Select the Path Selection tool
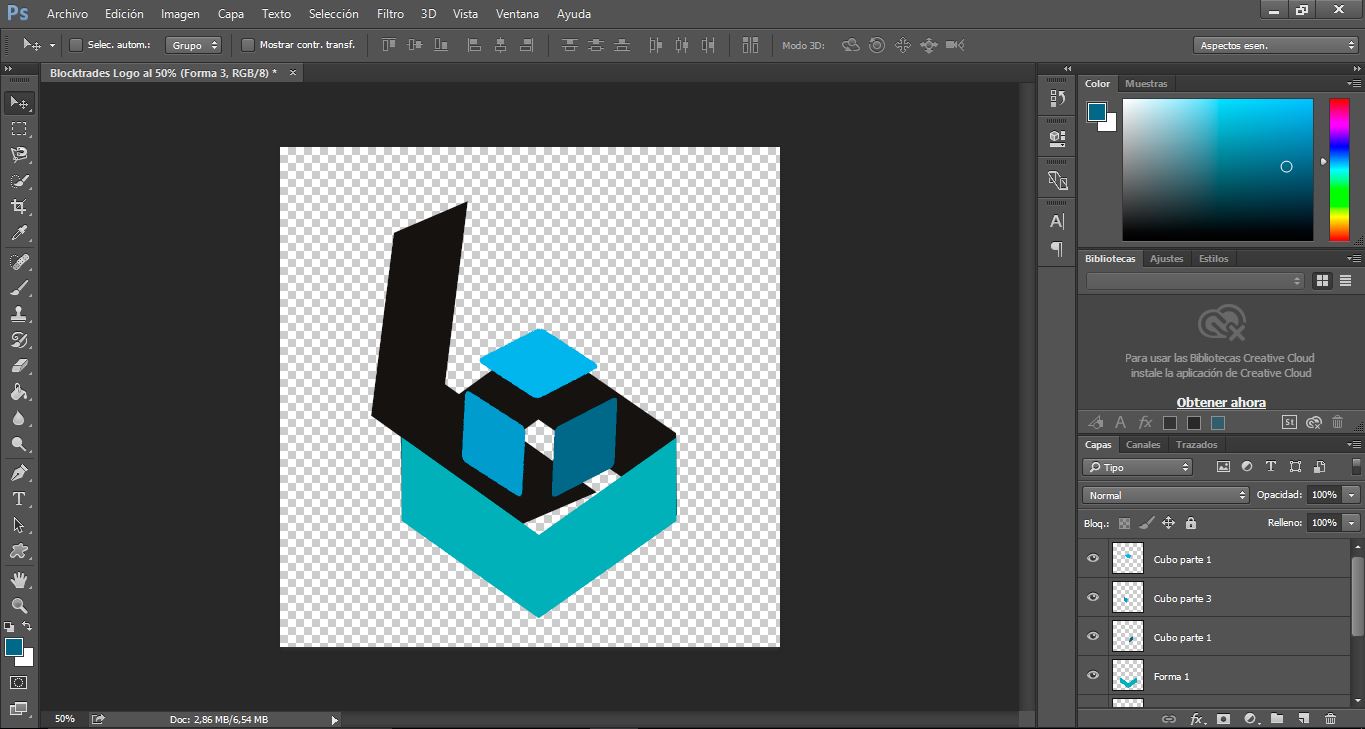1365x729 pixels. pyautogui.click(x=19, y=524)
